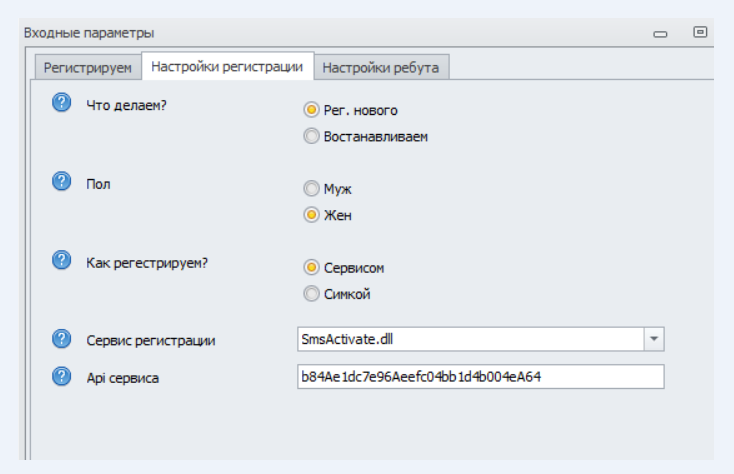Switch to the 'Регистрируем' tab
Viewport: 734px width, 474px height.
pyautogui.click(x=87, y=68)
